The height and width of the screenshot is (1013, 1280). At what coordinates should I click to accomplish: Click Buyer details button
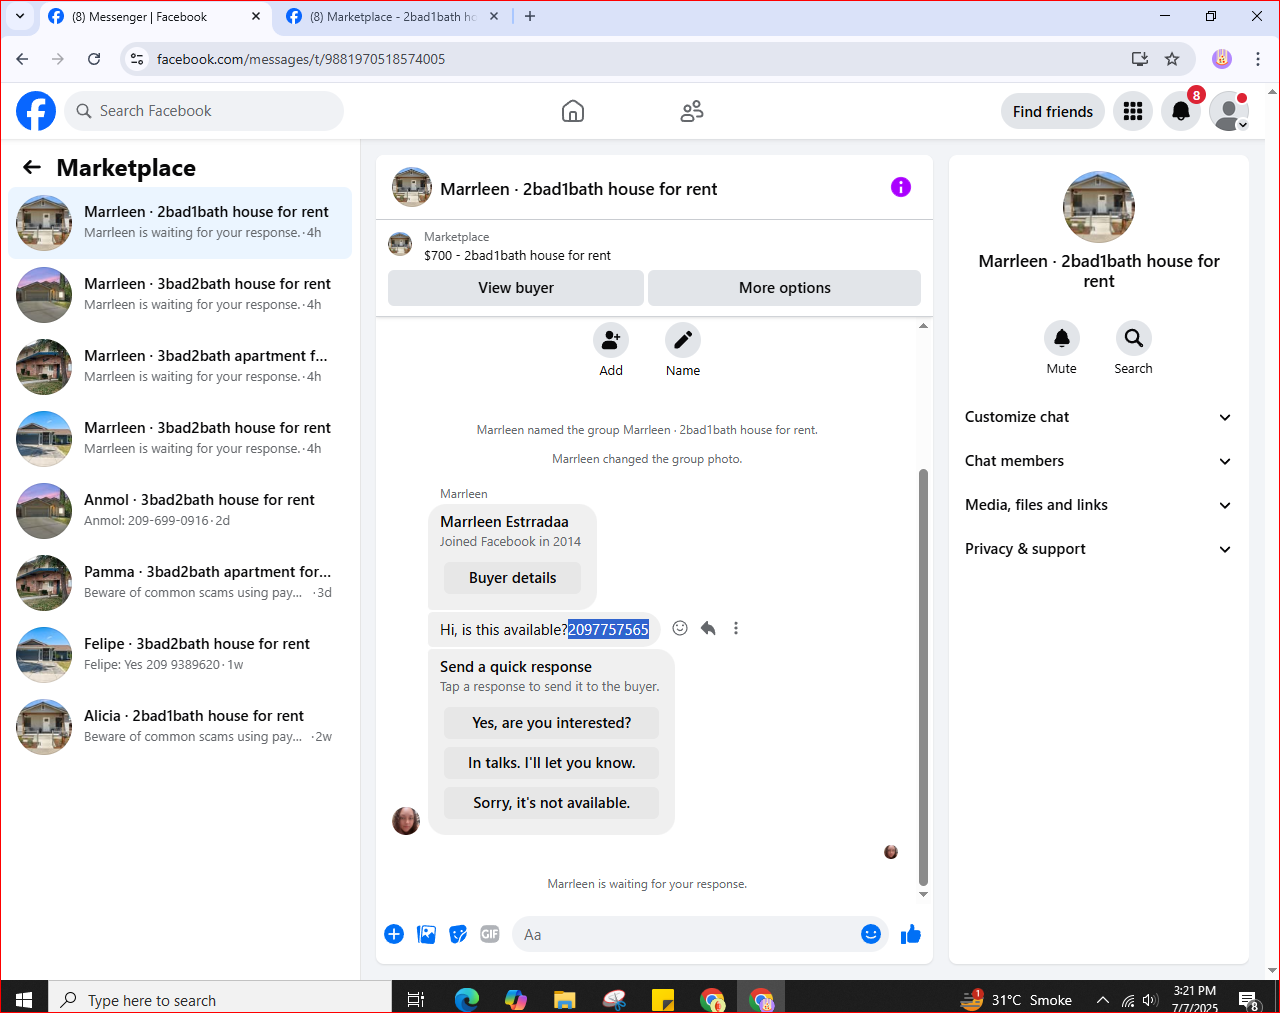(x=513, y=578)
